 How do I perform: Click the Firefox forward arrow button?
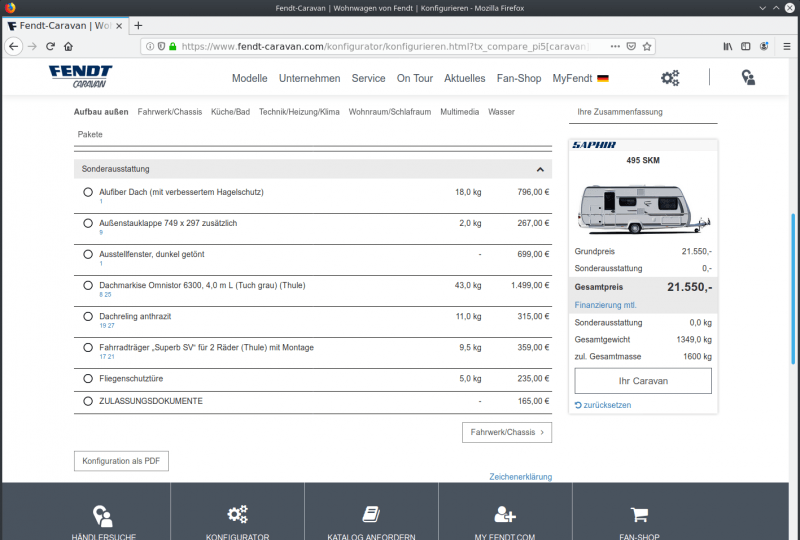pyautogui.click(x=32, y=46)
